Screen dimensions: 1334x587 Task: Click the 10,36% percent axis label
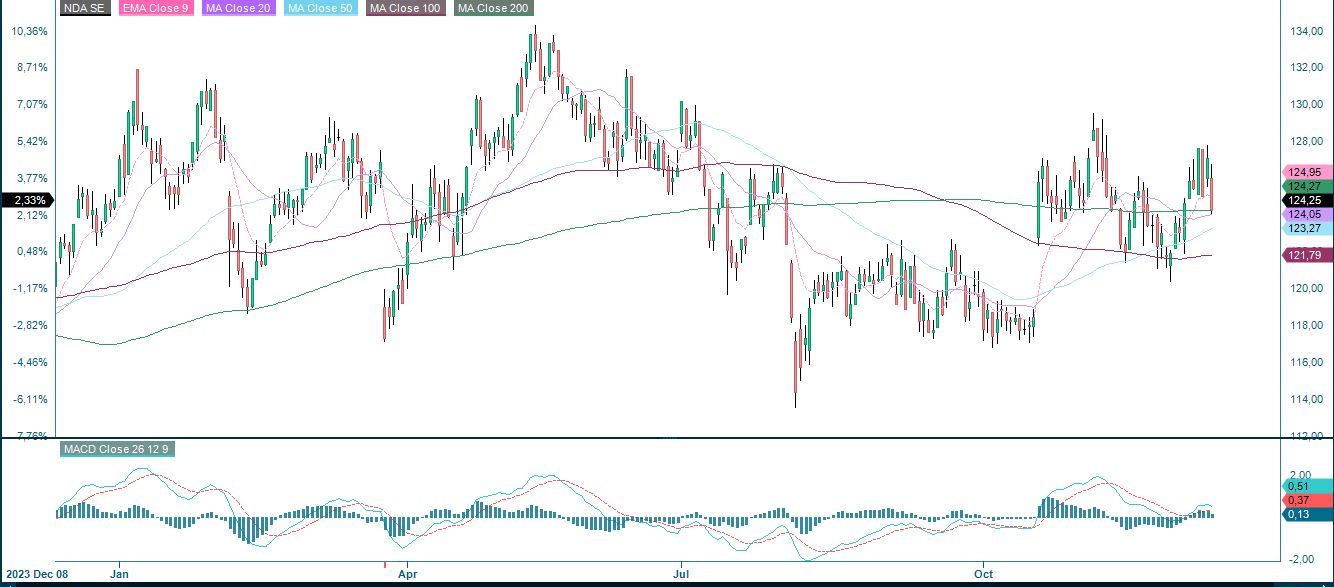29,31
